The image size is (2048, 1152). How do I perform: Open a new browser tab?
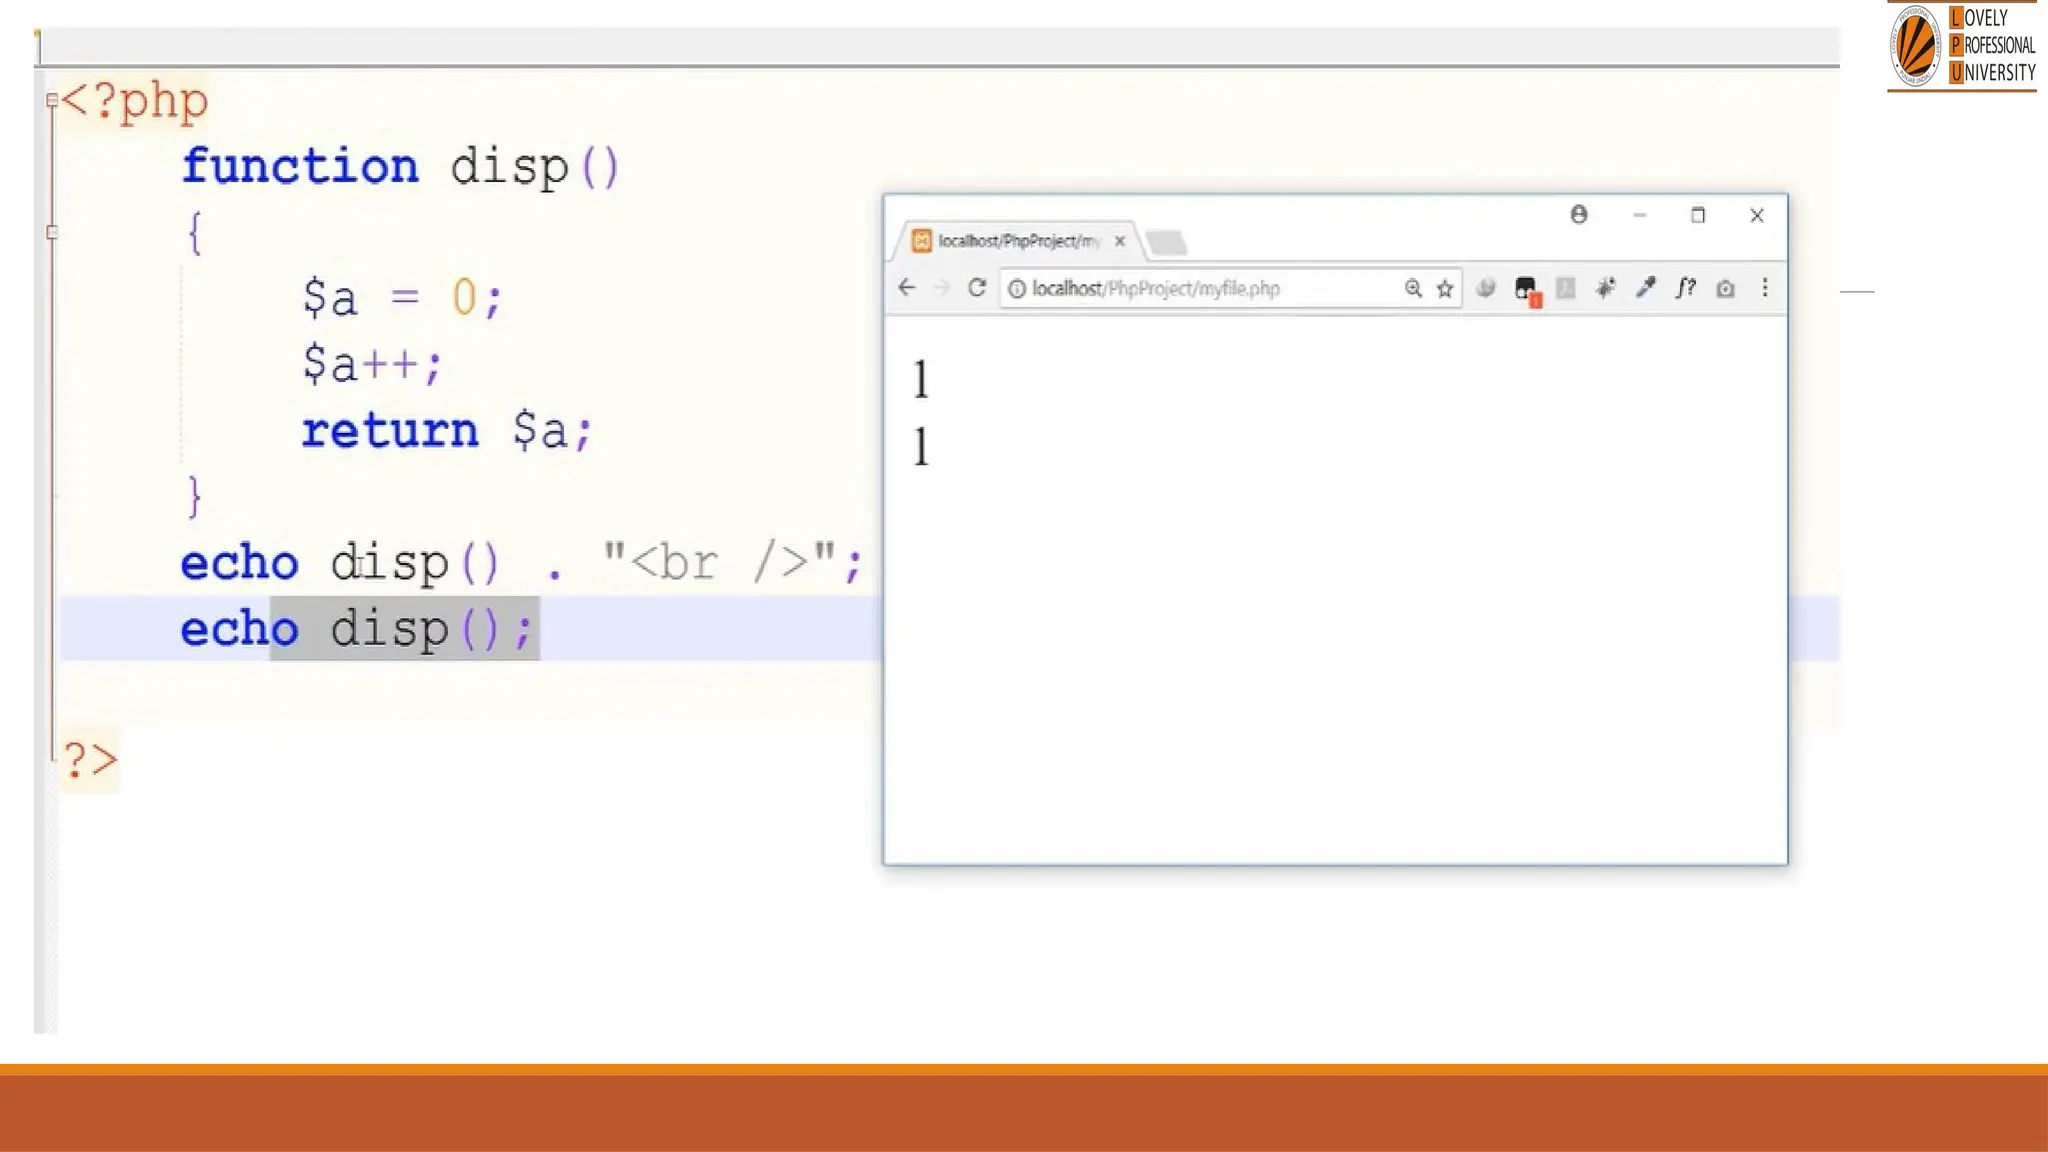[x=1166, y=242]
